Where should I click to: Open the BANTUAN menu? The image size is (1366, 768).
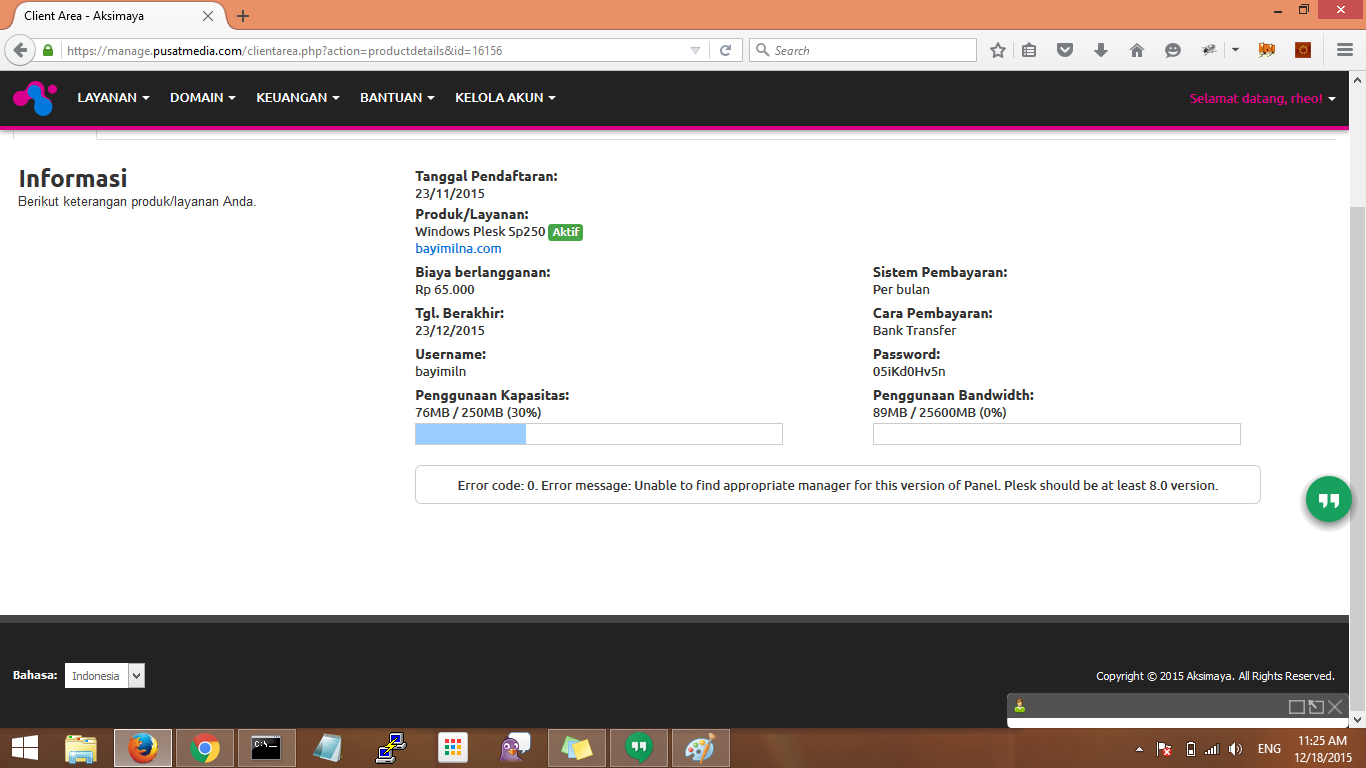pyautogui.click(x=398, y=98)
